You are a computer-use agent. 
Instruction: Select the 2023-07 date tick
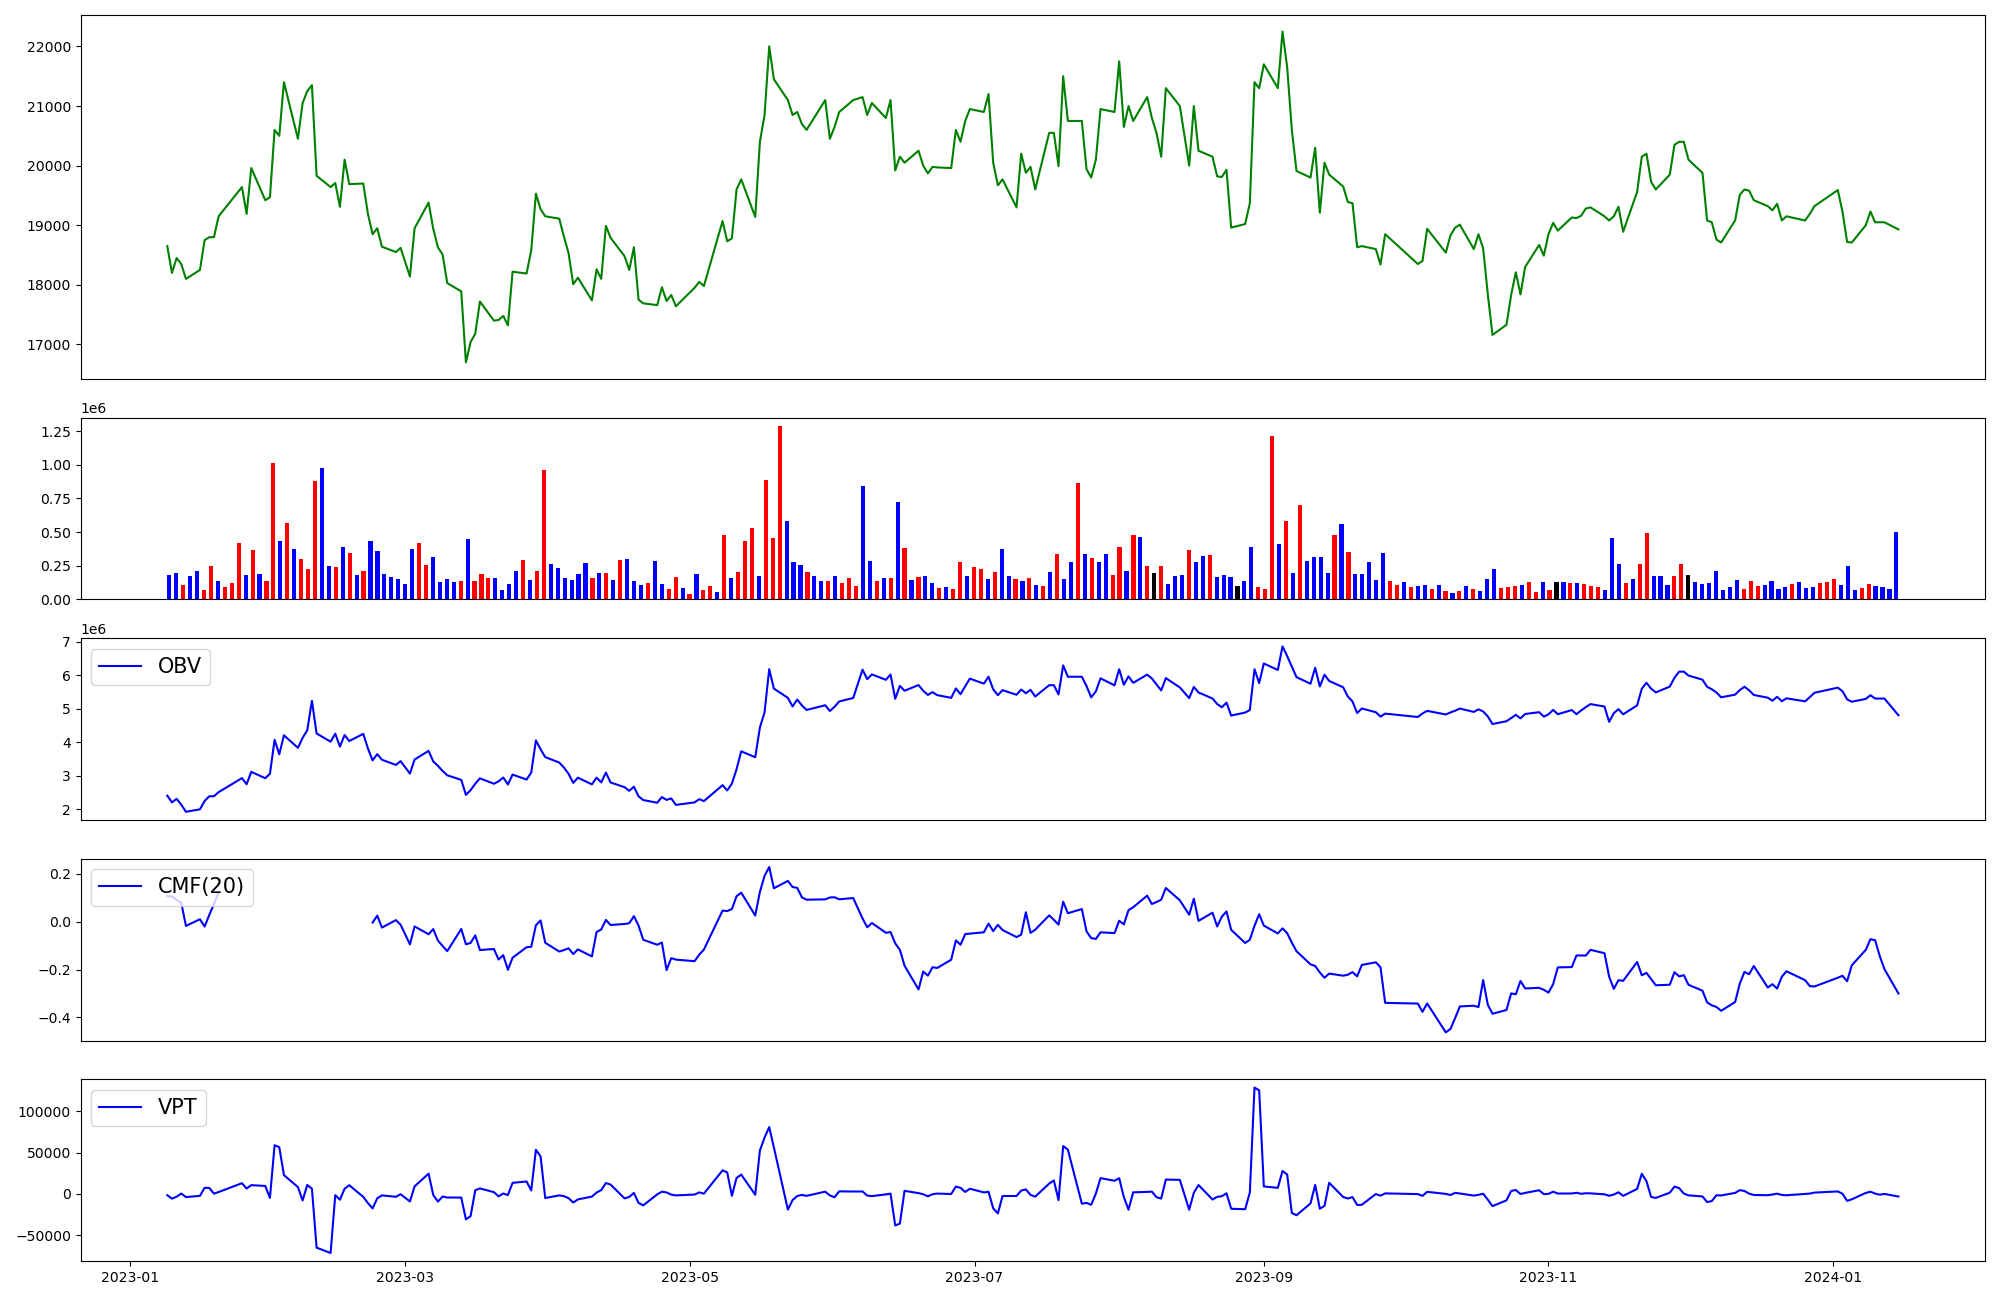point(975,1277)
